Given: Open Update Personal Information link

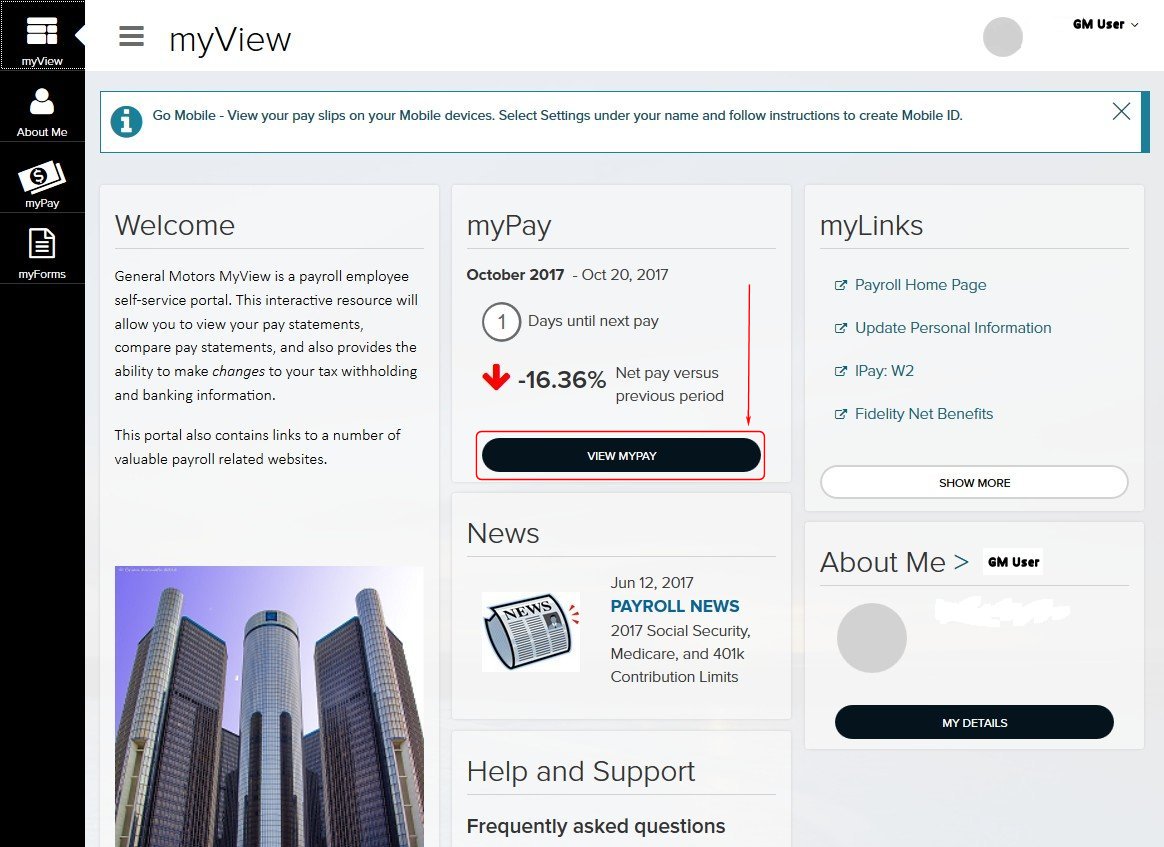Looking at the screenshot, I should pos(953,328).
